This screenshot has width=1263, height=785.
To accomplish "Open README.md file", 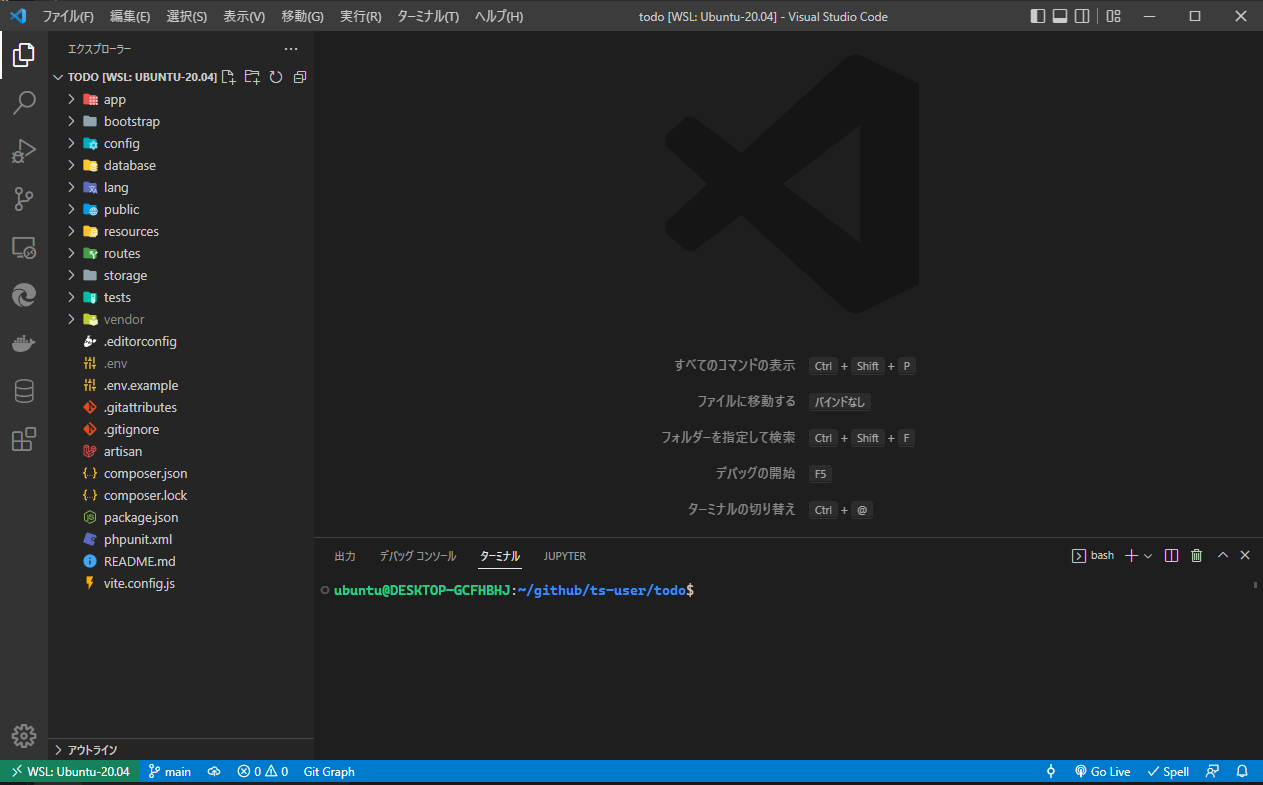I will (x=181, y=561).
